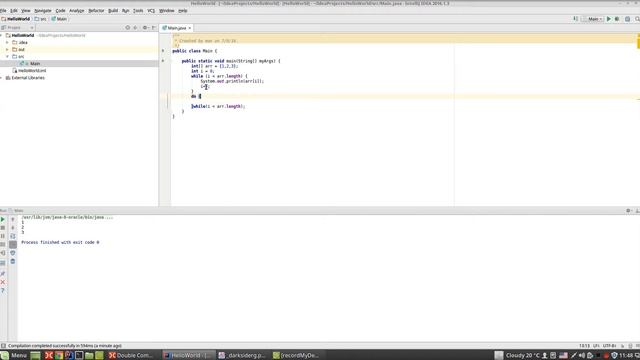
Task: Click the Run tool window label
Action: coord(3,211)
